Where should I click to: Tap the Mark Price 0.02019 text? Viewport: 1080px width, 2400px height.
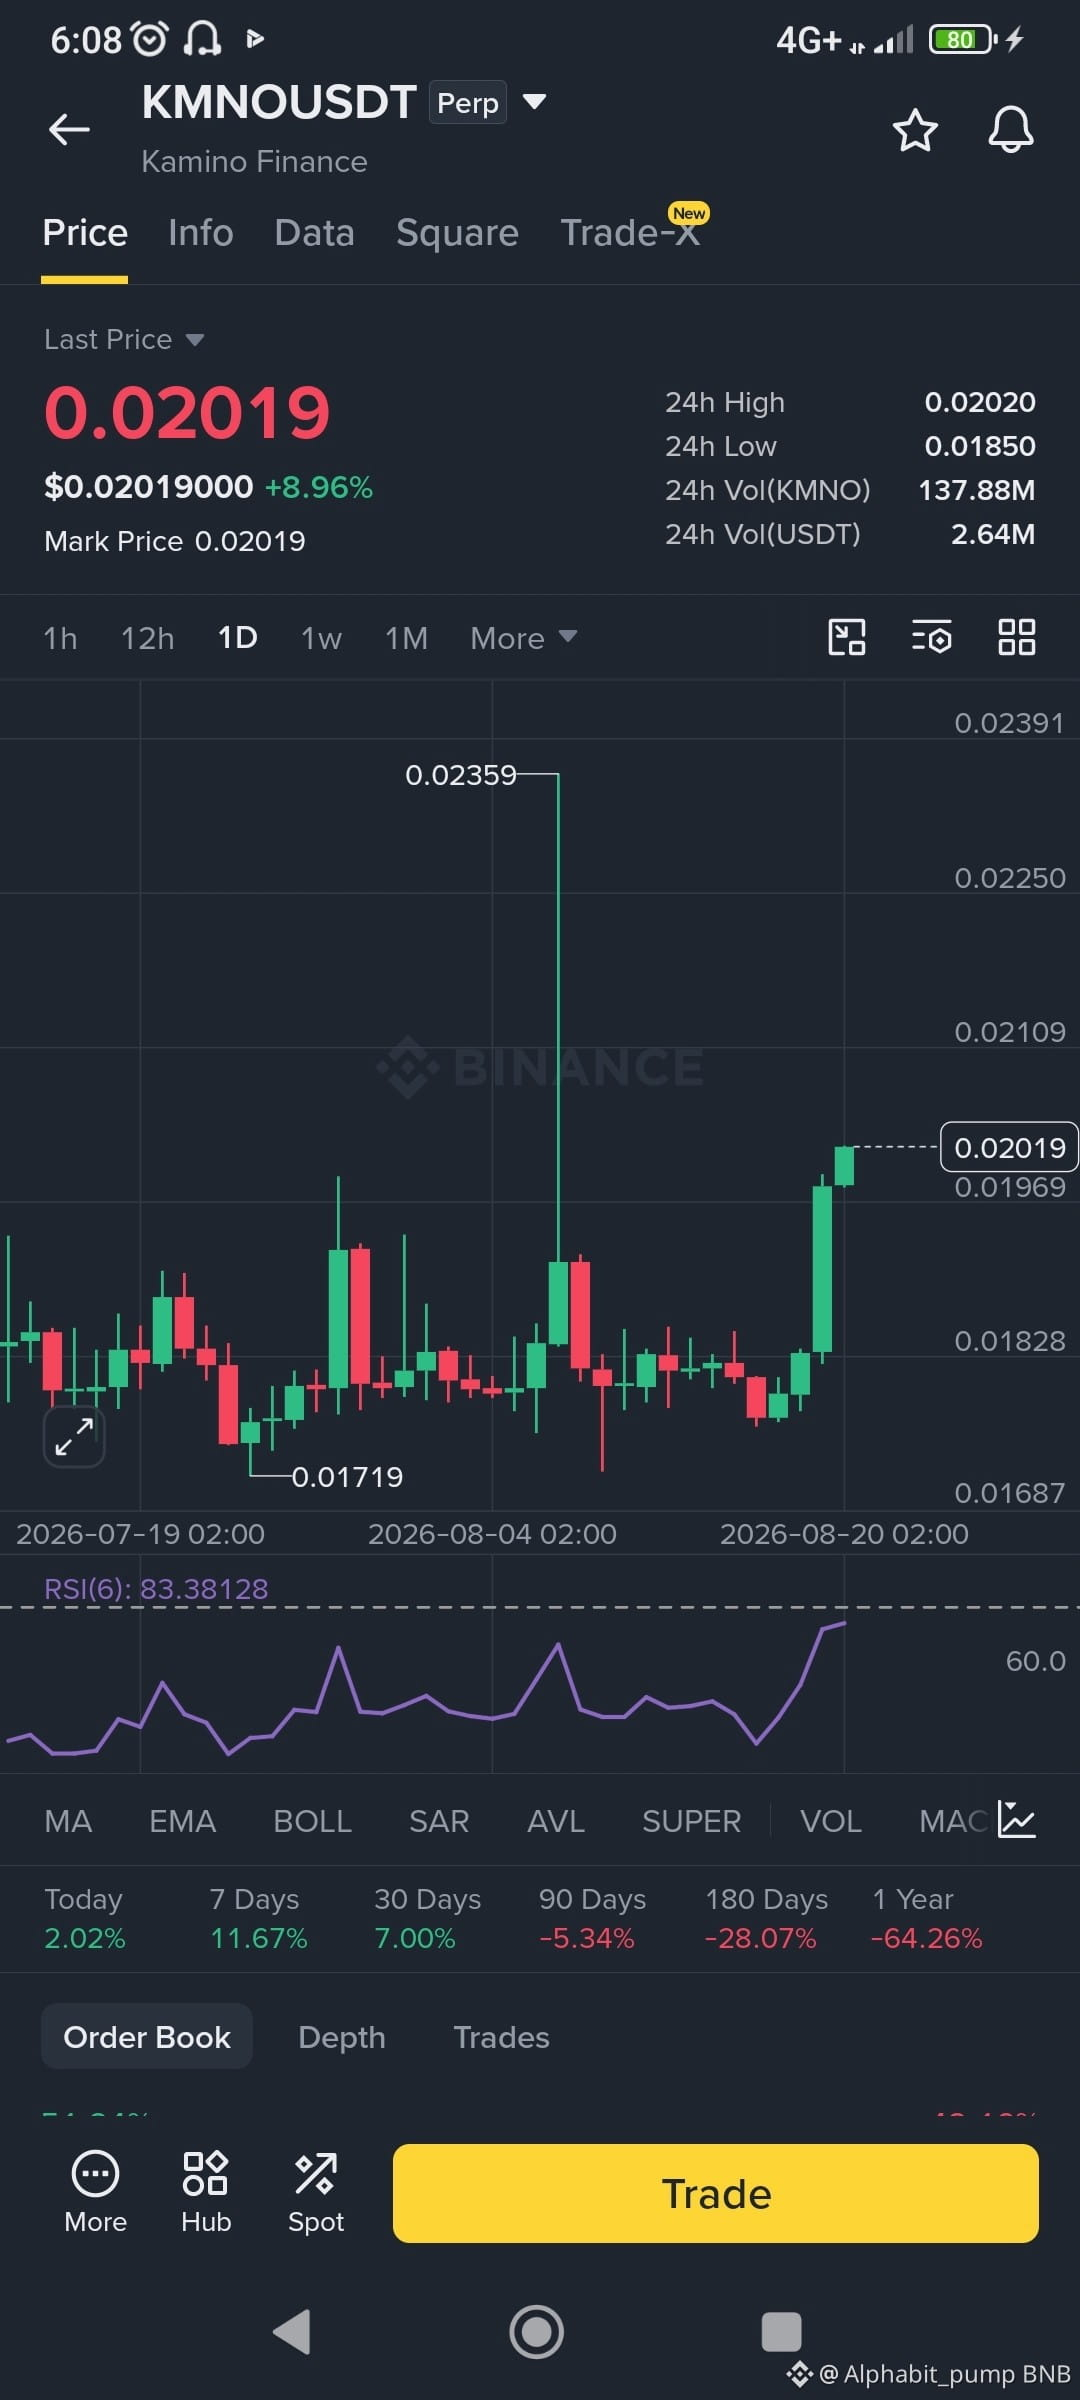(175, 541)
